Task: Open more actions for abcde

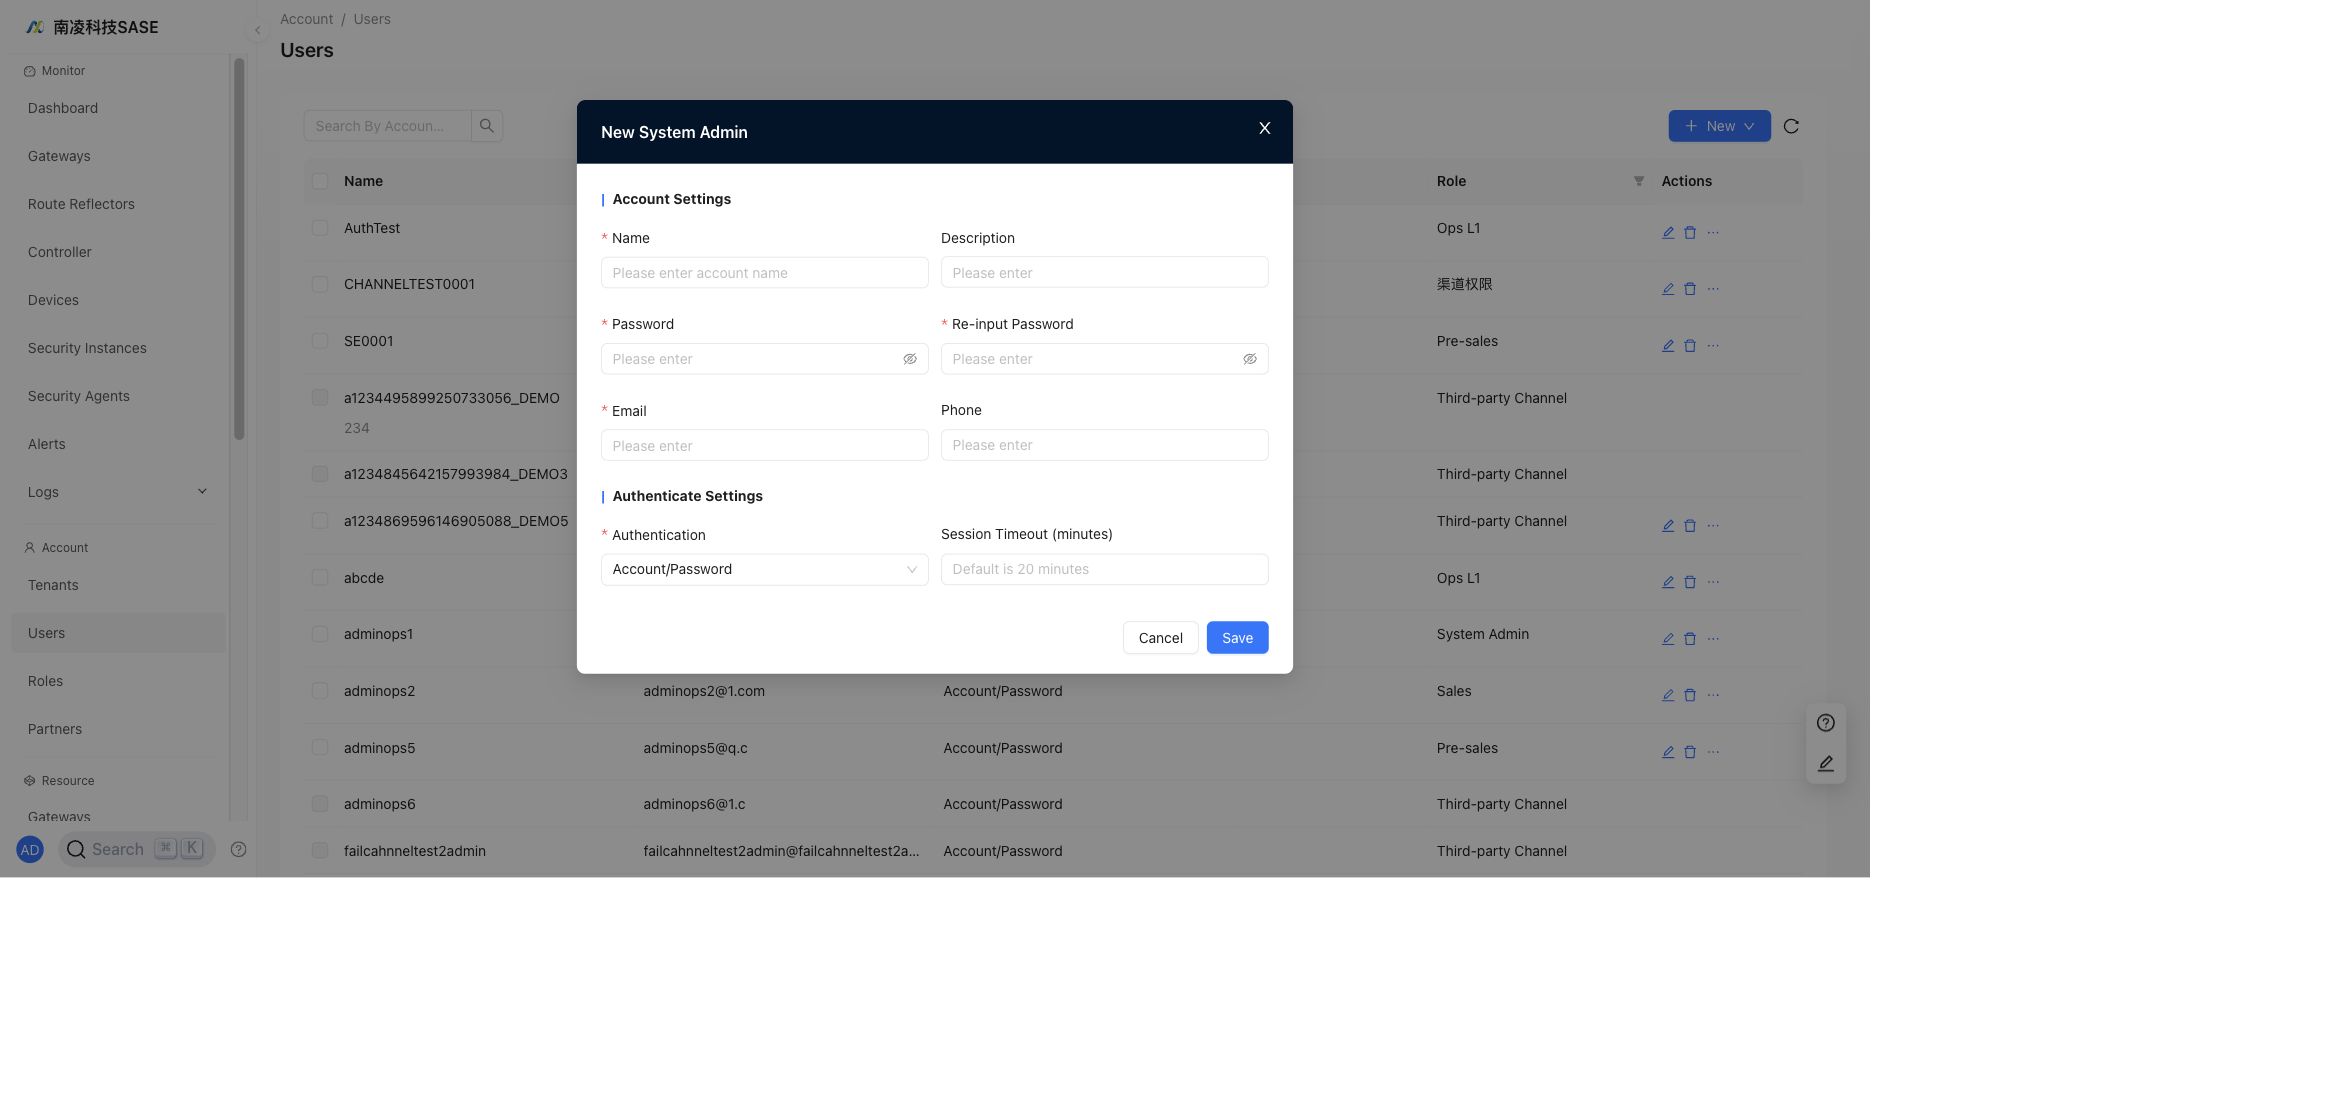Action: (x=1713, y=582)
